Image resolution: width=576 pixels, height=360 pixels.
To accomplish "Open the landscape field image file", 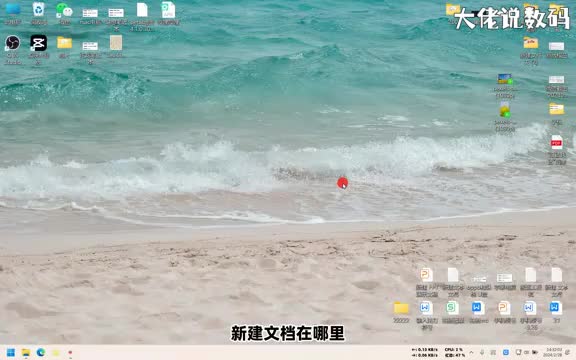I will point(505,79).
